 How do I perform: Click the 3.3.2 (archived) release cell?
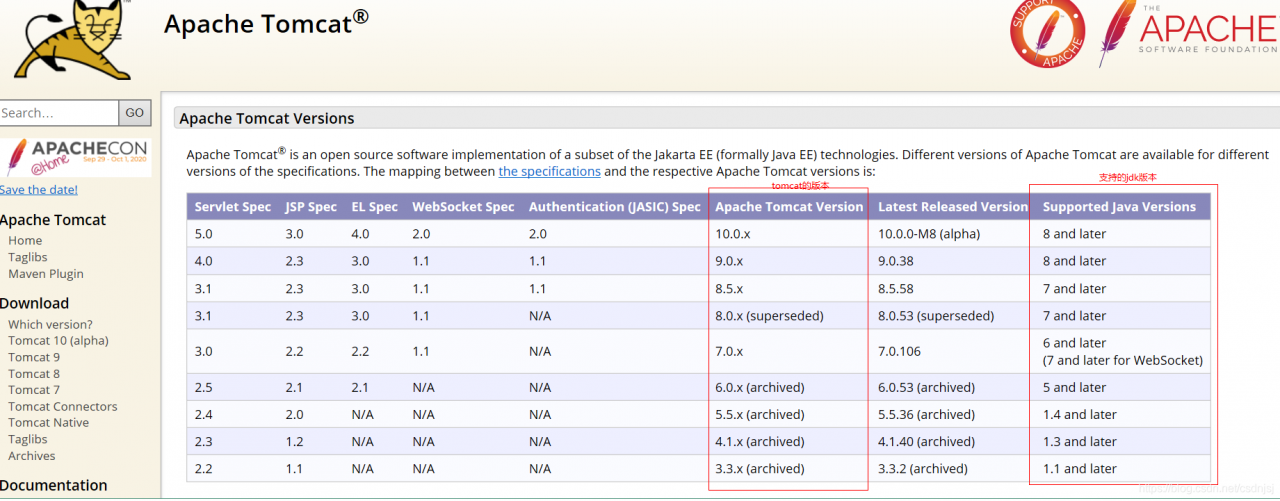point(953,469)
